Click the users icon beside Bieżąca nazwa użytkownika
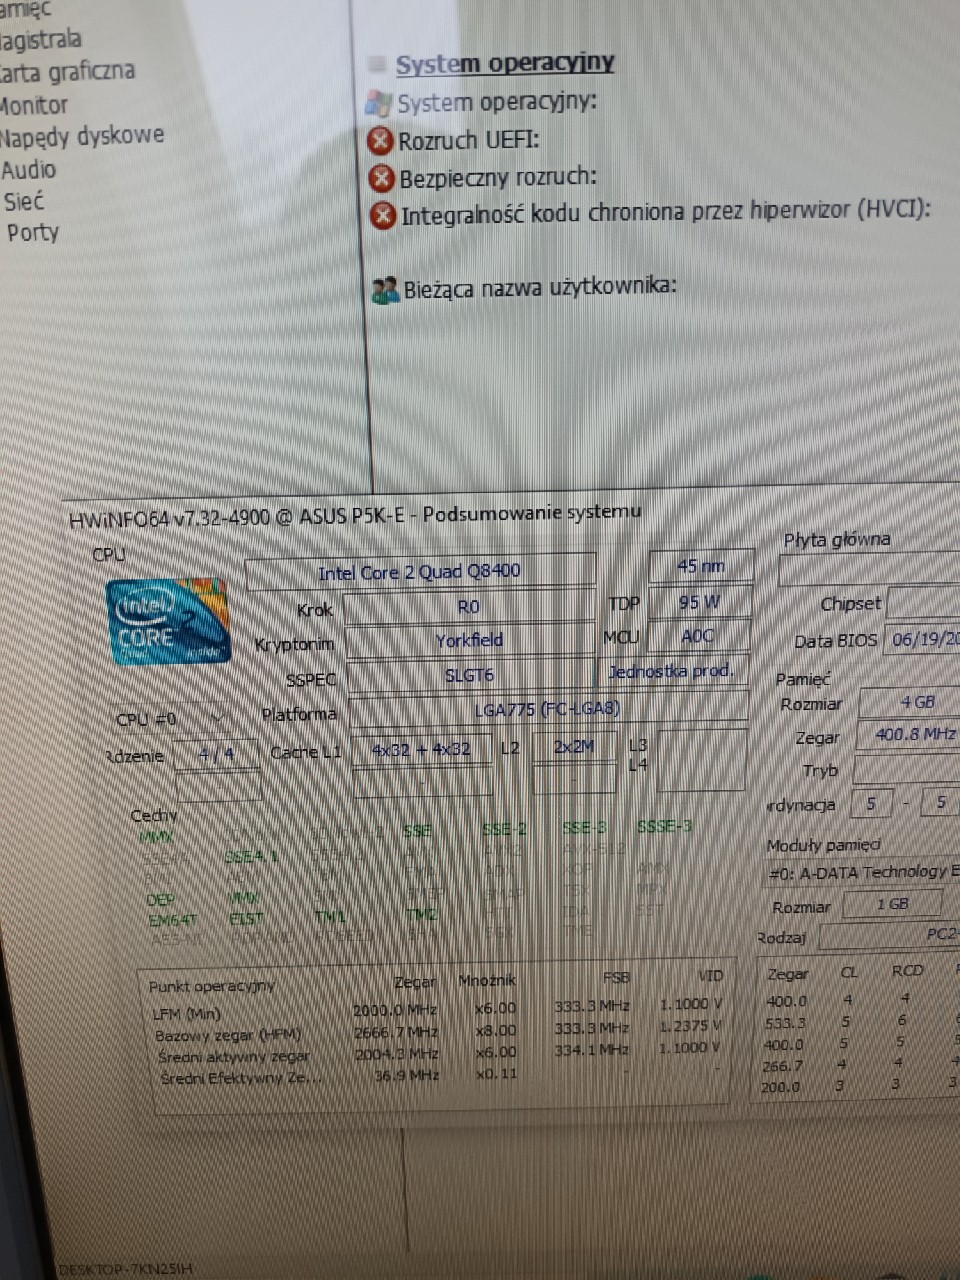This screenshot has height=1280, width=960. point(386,291)
